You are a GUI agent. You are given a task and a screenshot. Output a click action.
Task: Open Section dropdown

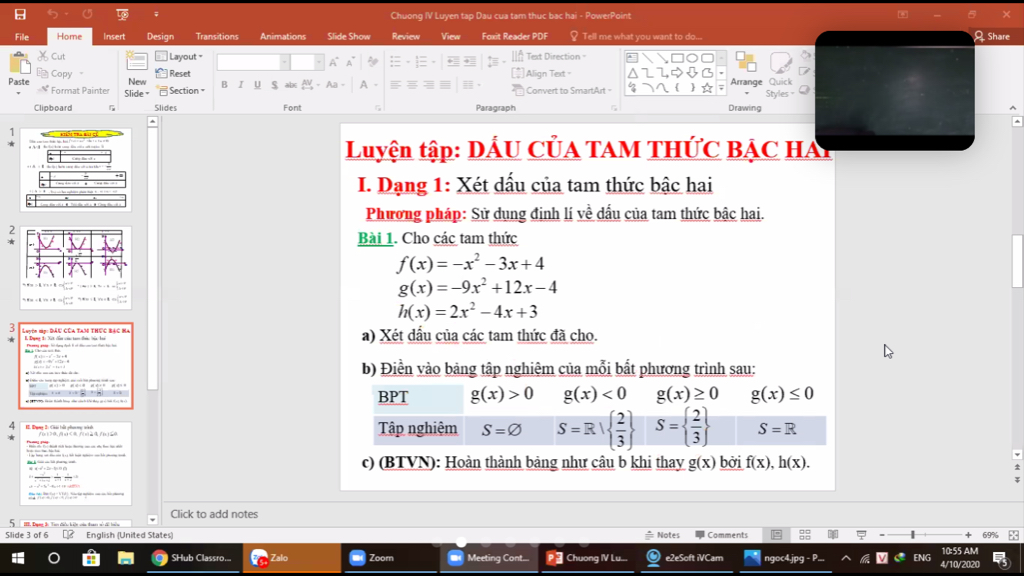click(x=181, y=90)
